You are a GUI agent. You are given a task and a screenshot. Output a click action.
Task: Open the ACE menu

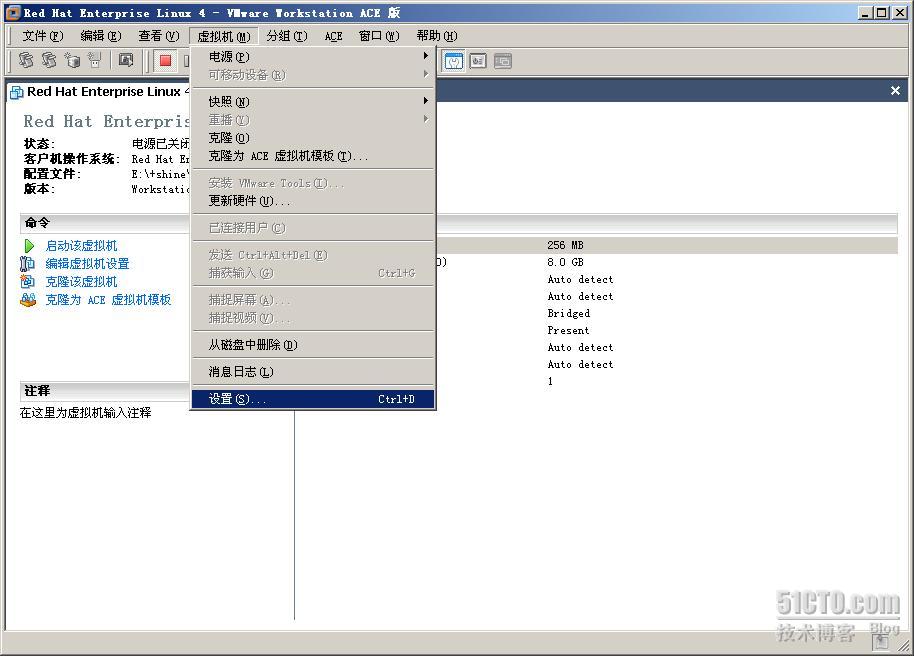333,36
